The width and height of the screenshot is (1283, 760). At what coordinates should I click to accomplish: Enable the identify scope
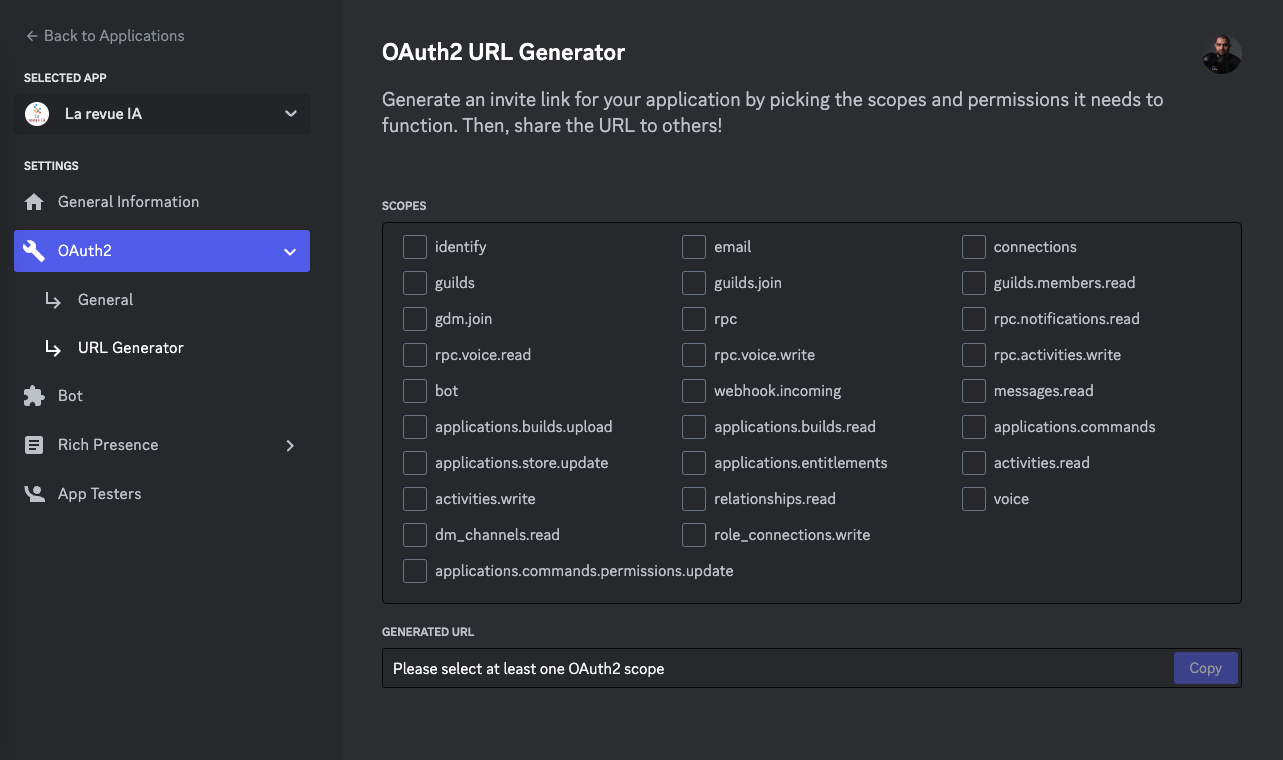pyautogui.click(x=415, y=246)
